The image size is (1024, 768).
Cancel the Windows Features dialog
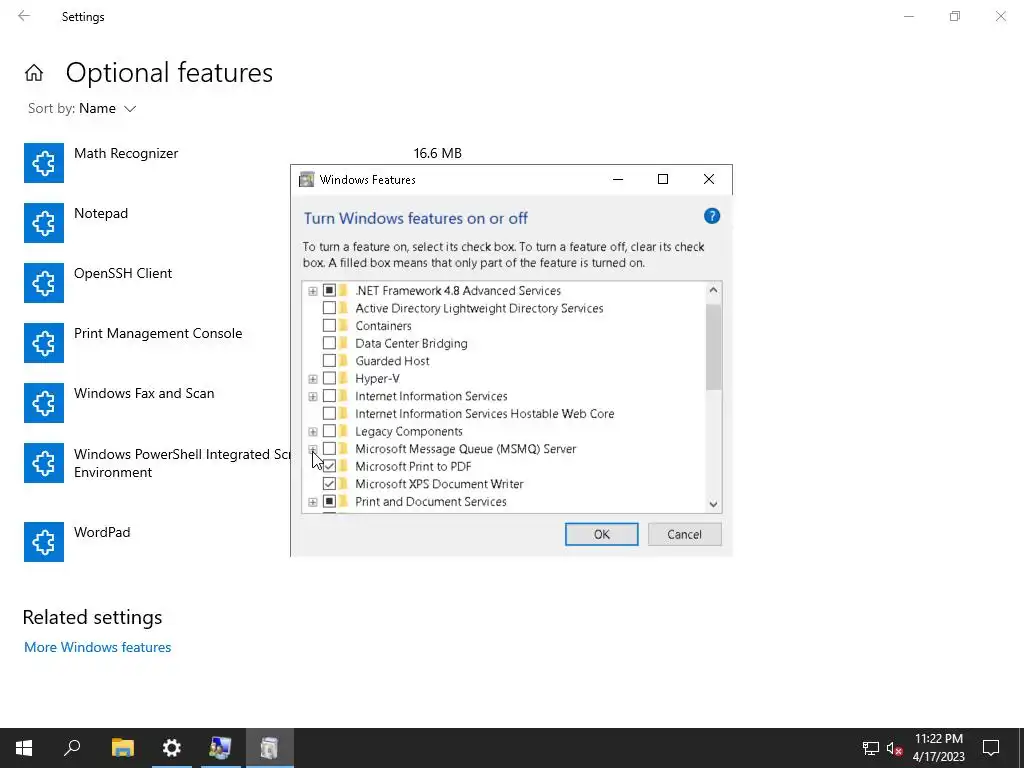coord(684,534)
